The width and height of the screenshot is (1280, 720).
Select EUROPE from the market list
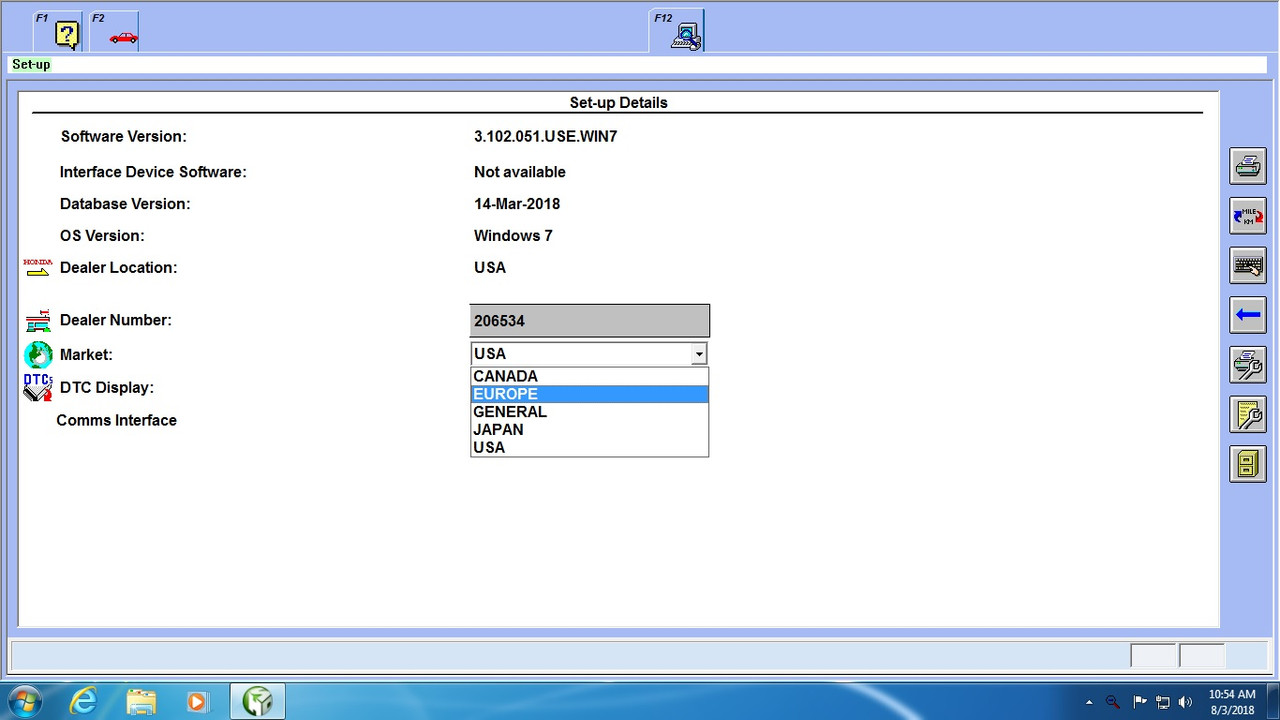point(589,394)
